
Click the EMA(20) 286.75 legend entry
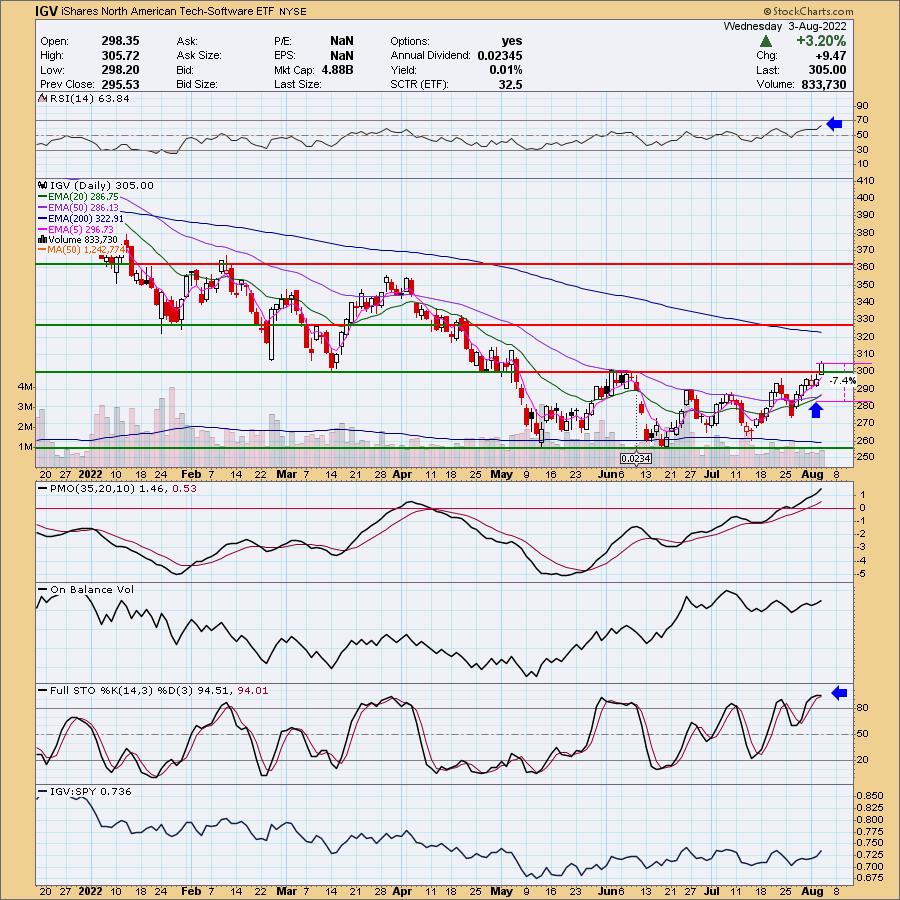point(78,197)
